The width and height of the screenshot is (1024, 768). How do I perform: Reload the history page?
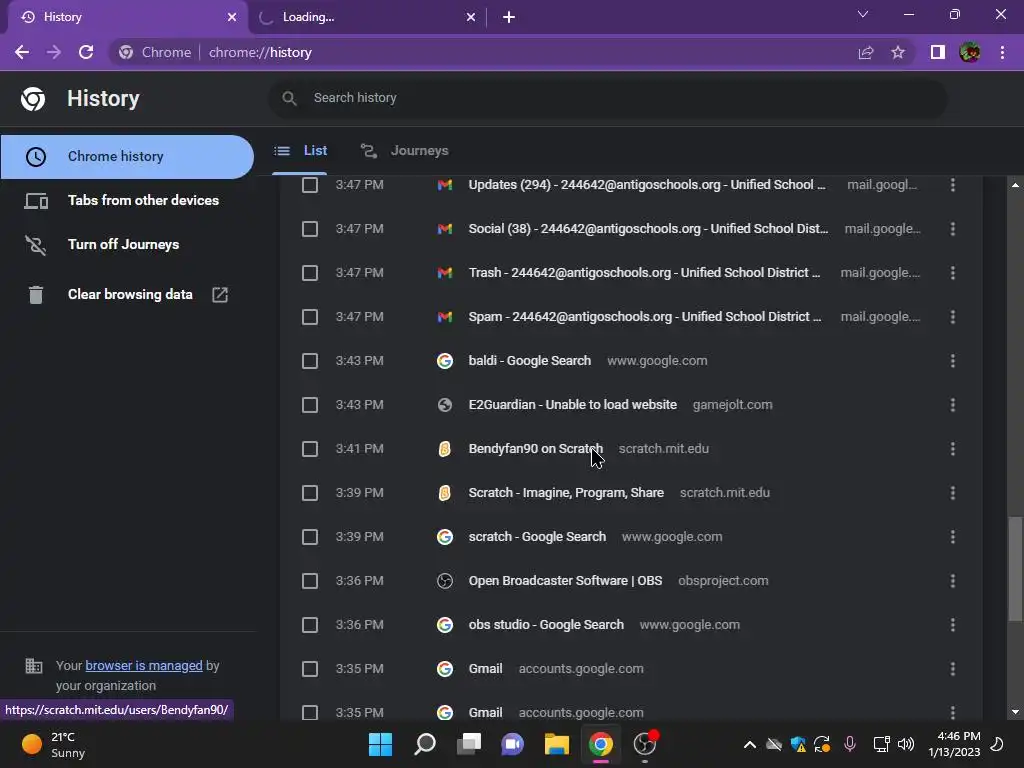click(x=86, y=52)
